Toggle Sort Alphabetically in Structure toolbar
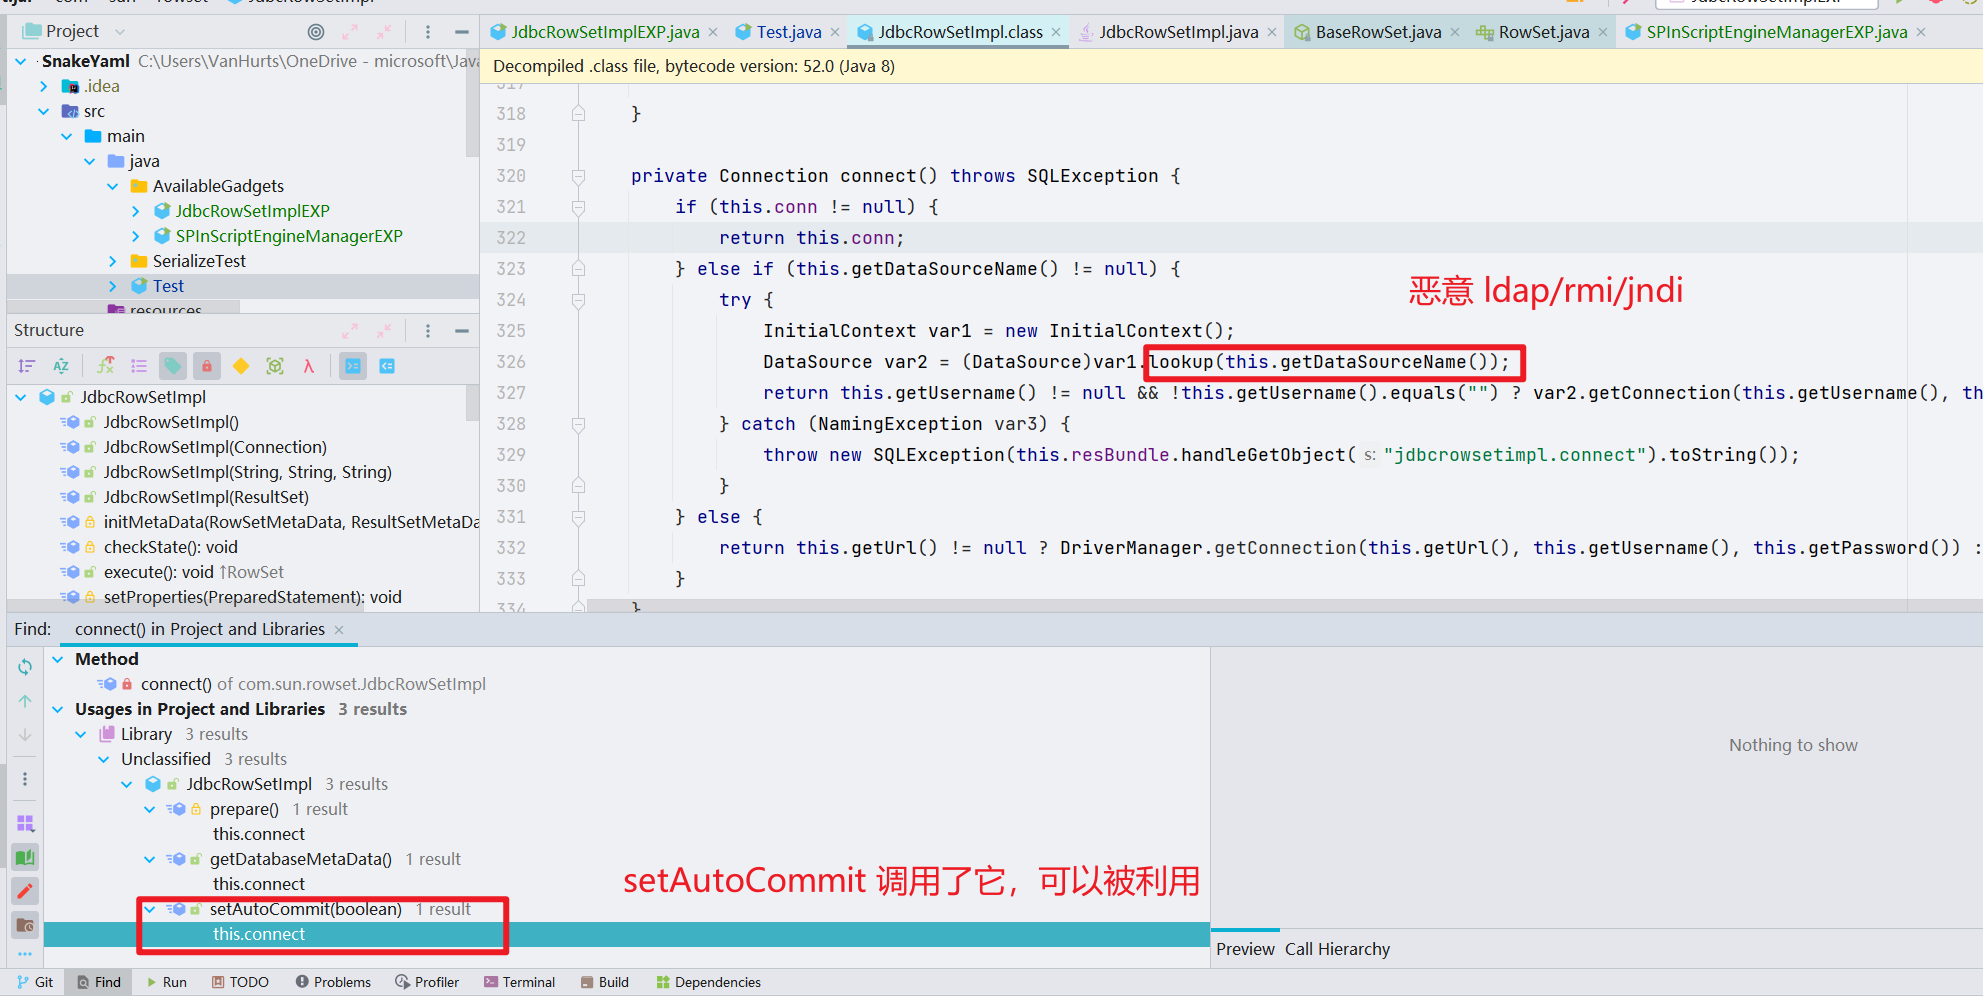Viewport: 1983px width, 996px height. click(x=61, y=365)
